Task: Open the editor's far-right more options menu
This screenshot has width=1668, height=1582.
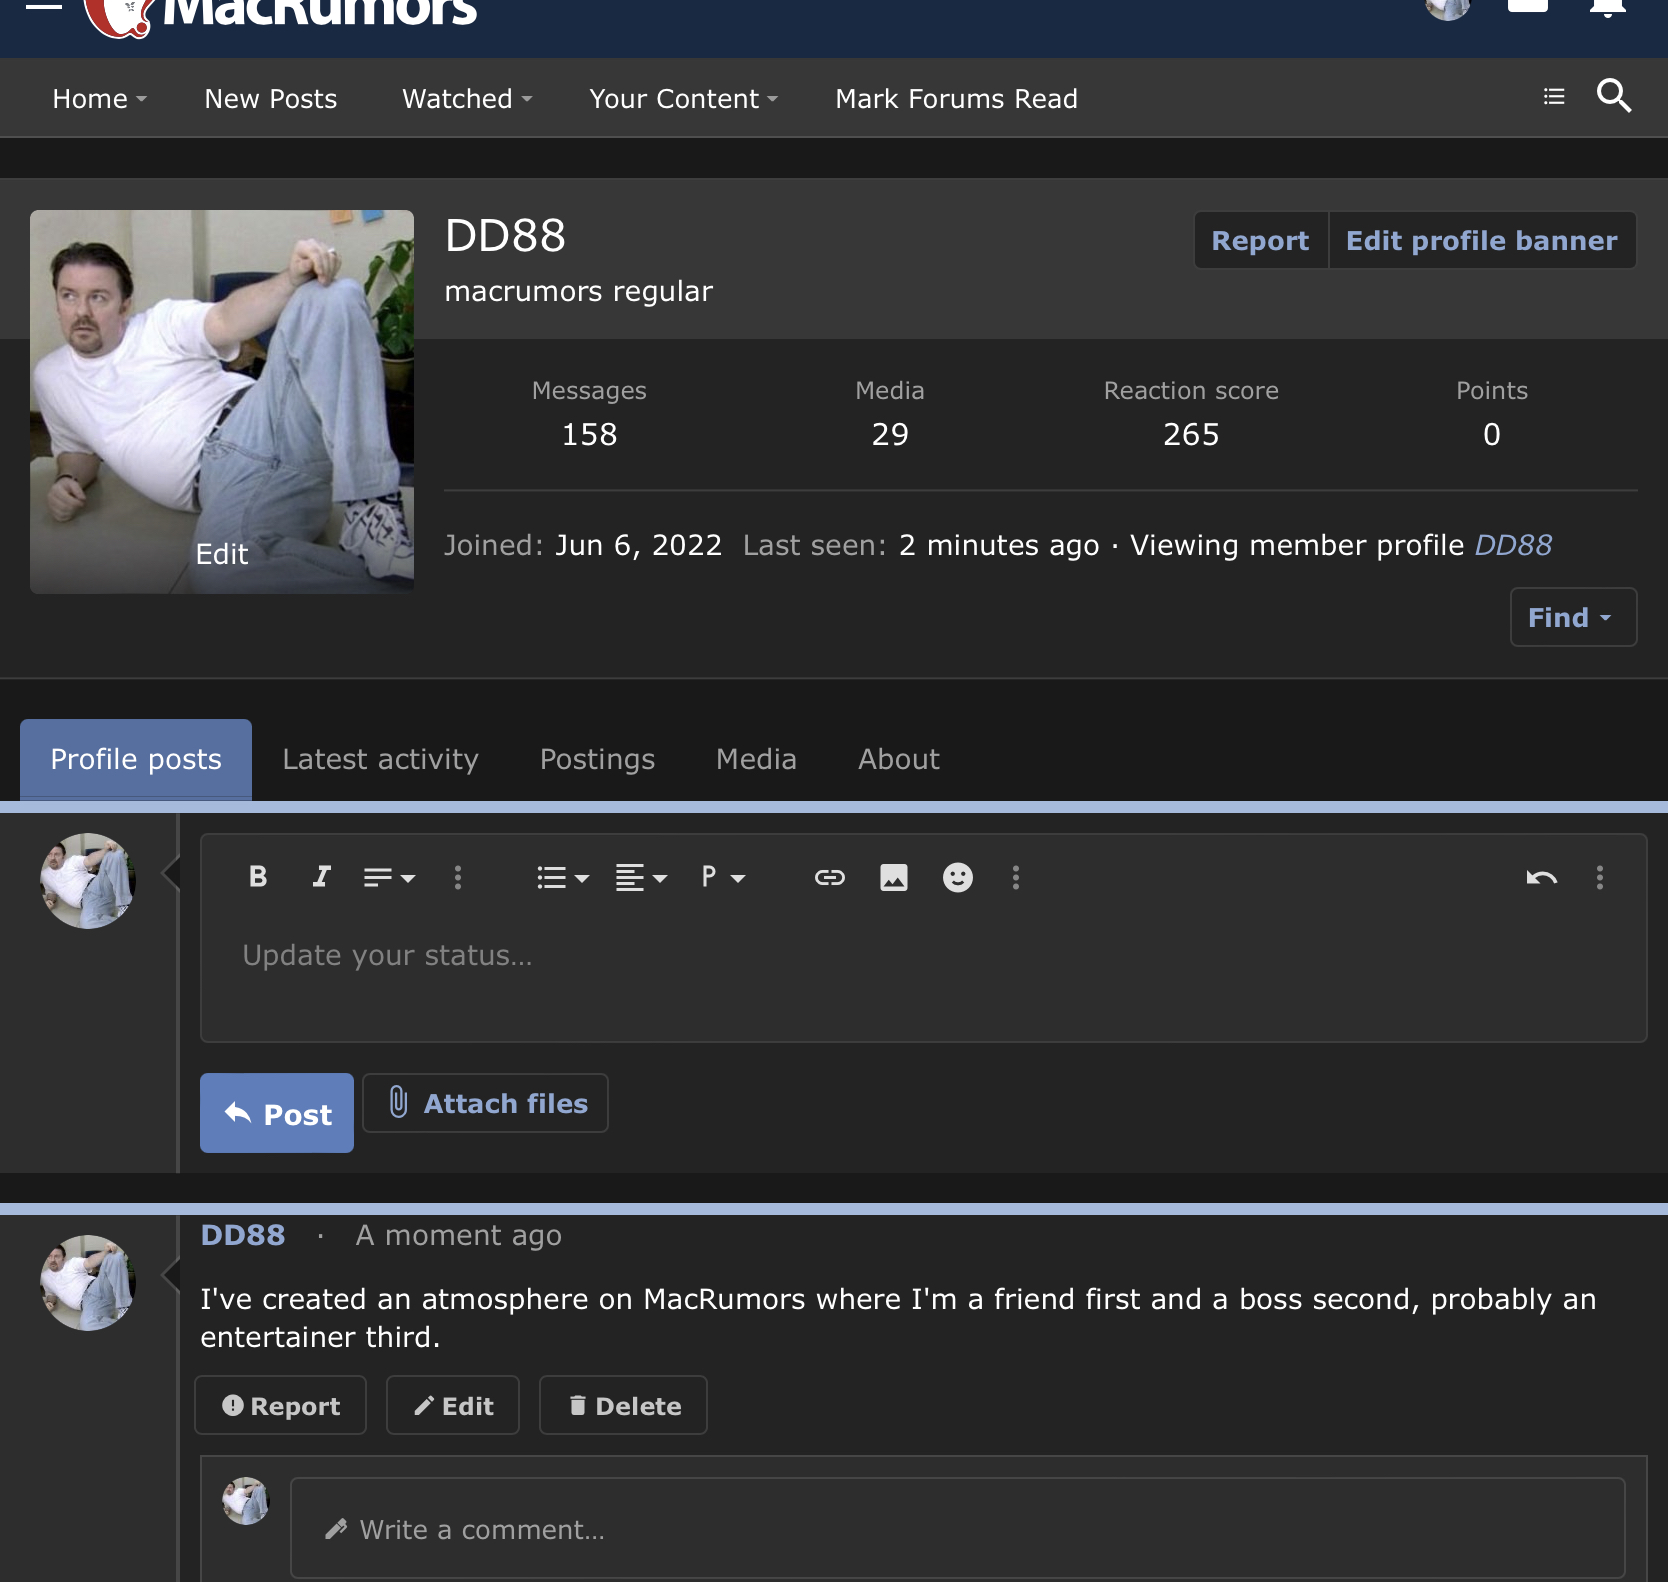Action: click(1600, 877)
